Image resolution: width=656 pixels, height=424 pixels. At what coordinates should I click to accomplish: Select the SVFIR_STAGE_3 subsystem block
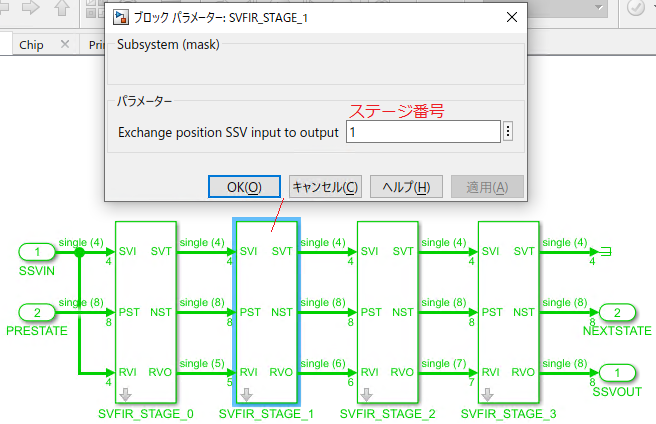[x=508, y=312]
